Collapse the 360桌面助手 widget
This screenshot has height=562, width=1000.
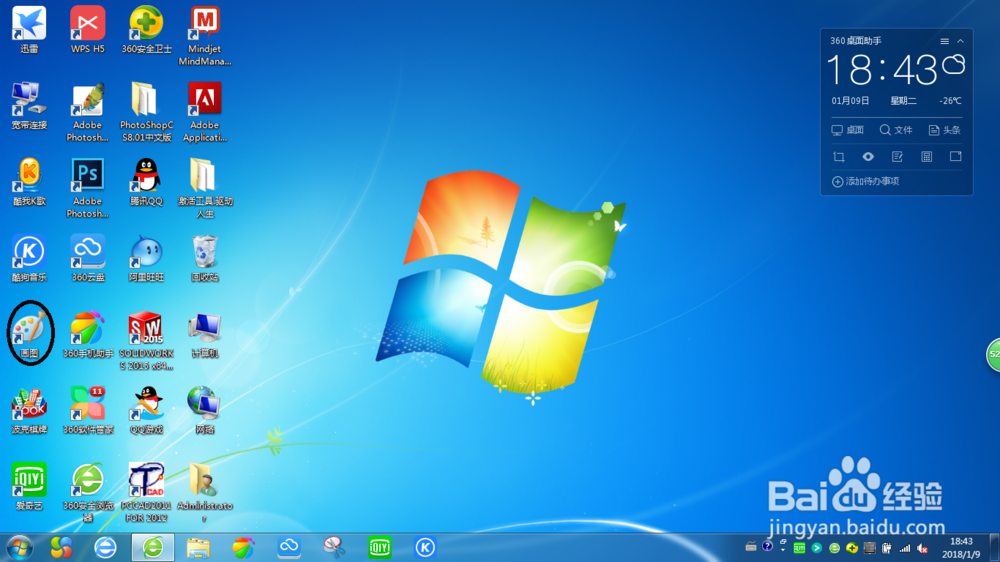tap(960, 41)
